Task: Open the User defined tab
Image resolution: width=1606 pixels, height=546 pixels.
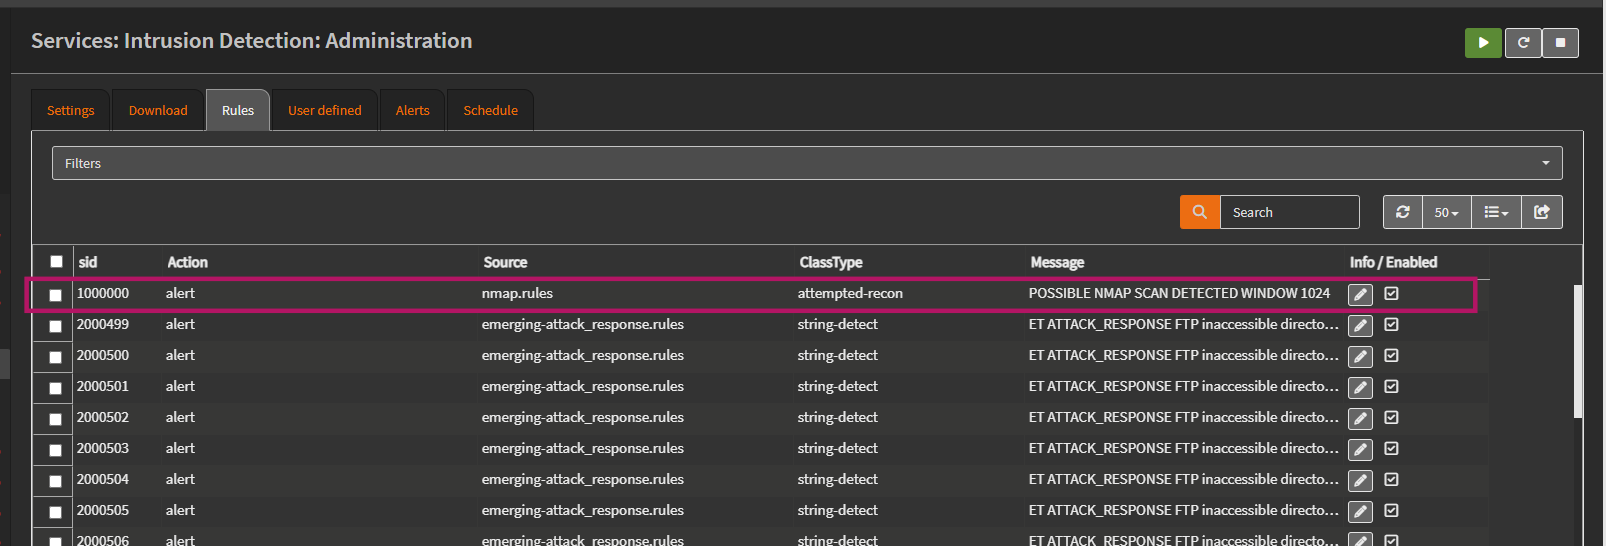Action: [x=324, y=110]
